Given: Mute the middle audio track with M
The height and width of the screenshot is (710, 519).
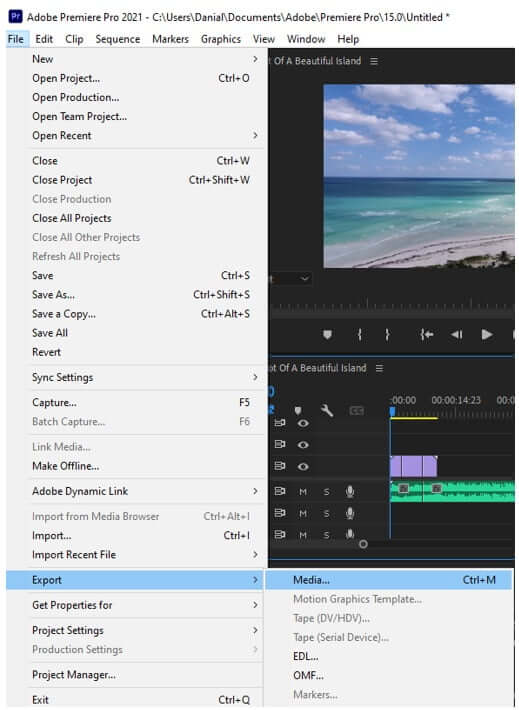Looking at the screenshot, I should 303,513.
